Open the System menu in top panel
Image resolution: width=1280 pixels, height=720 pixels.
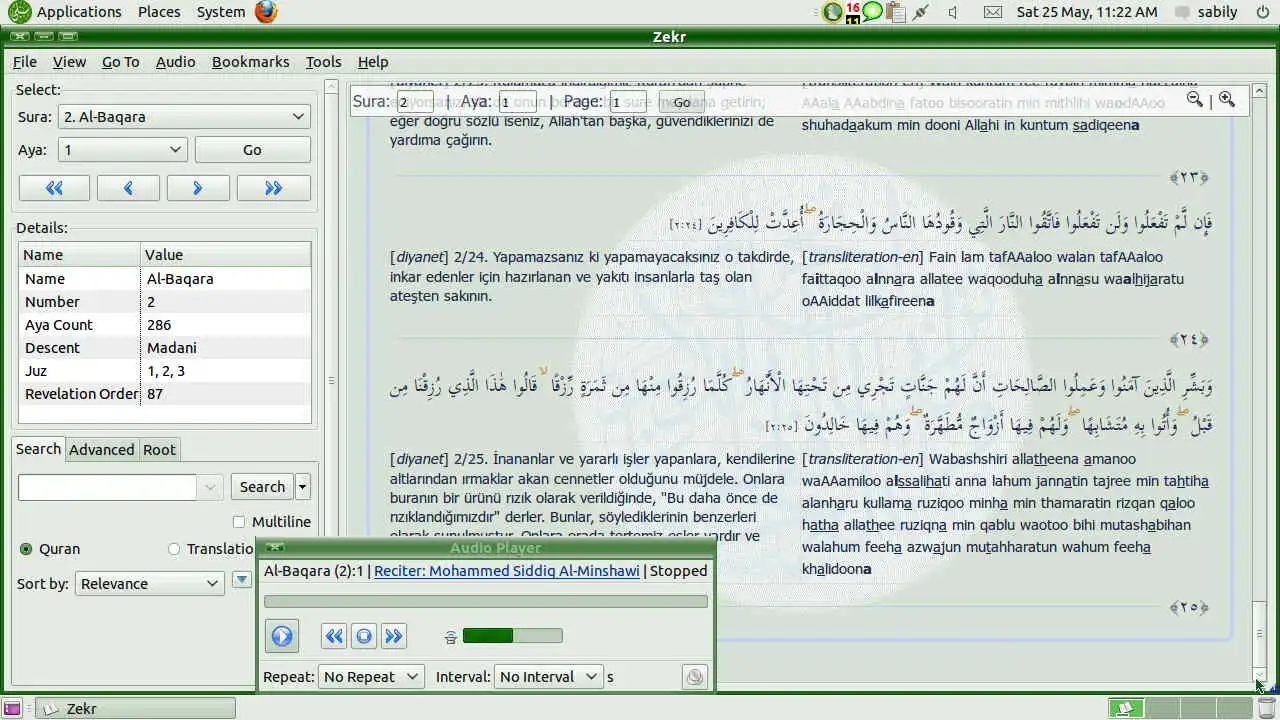pos(221,12)
